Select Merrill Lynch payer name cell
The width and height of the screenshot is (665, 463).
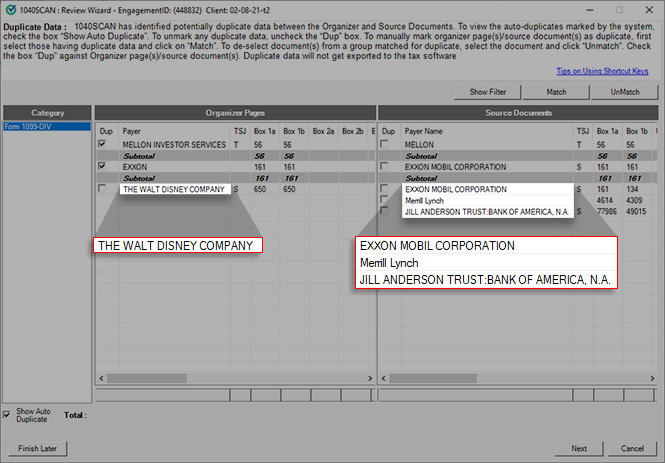[488, 201]
